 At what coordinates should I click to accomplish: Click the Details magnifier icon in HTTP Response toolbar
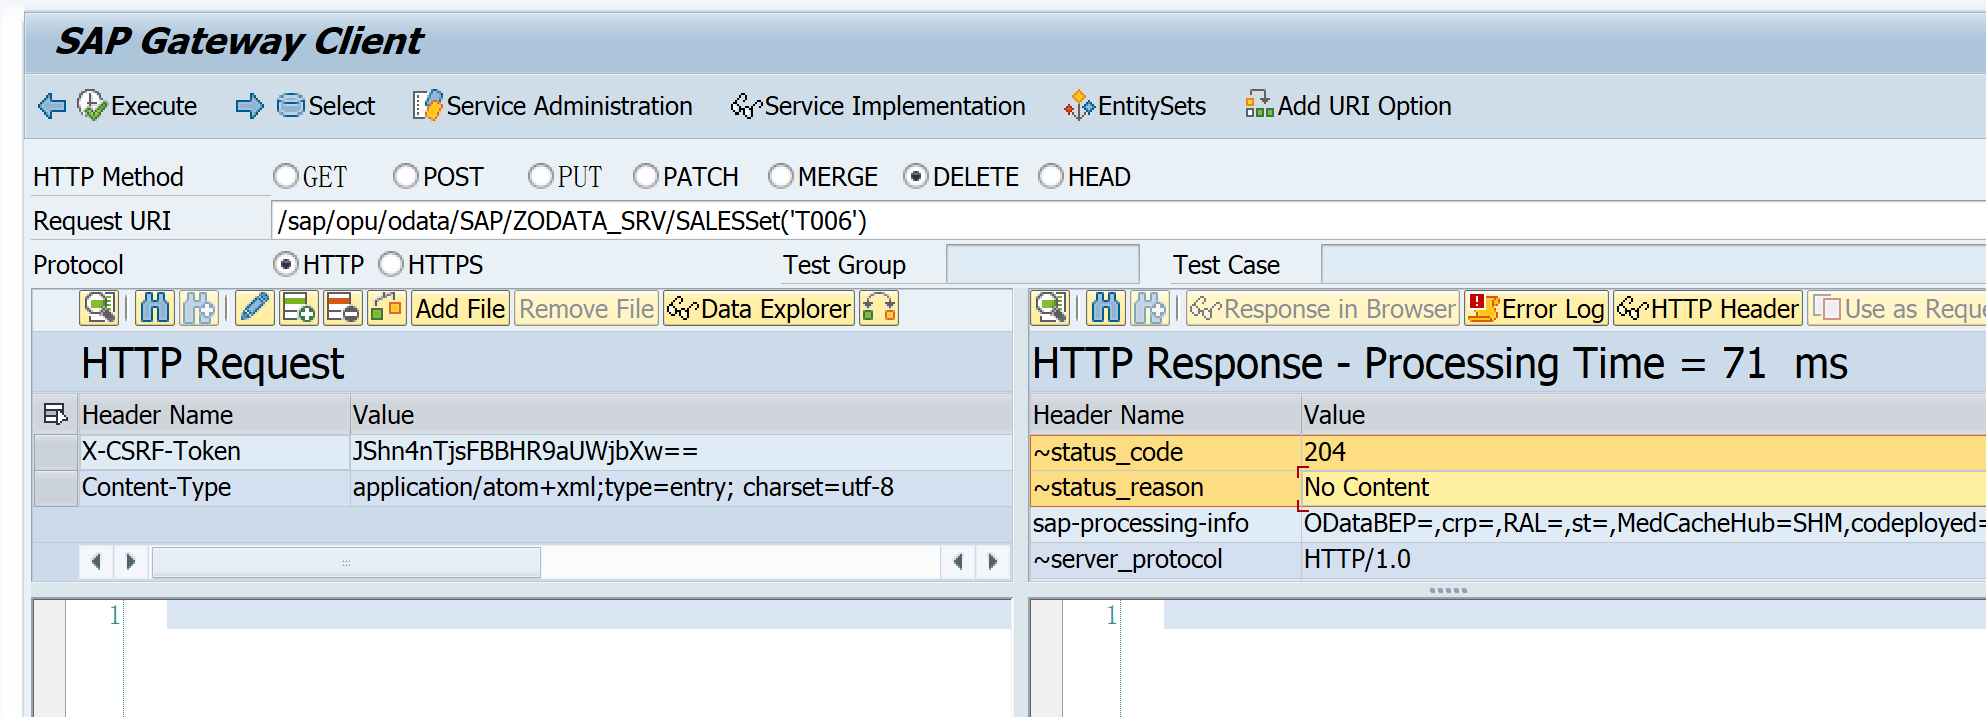point(1050,308)
